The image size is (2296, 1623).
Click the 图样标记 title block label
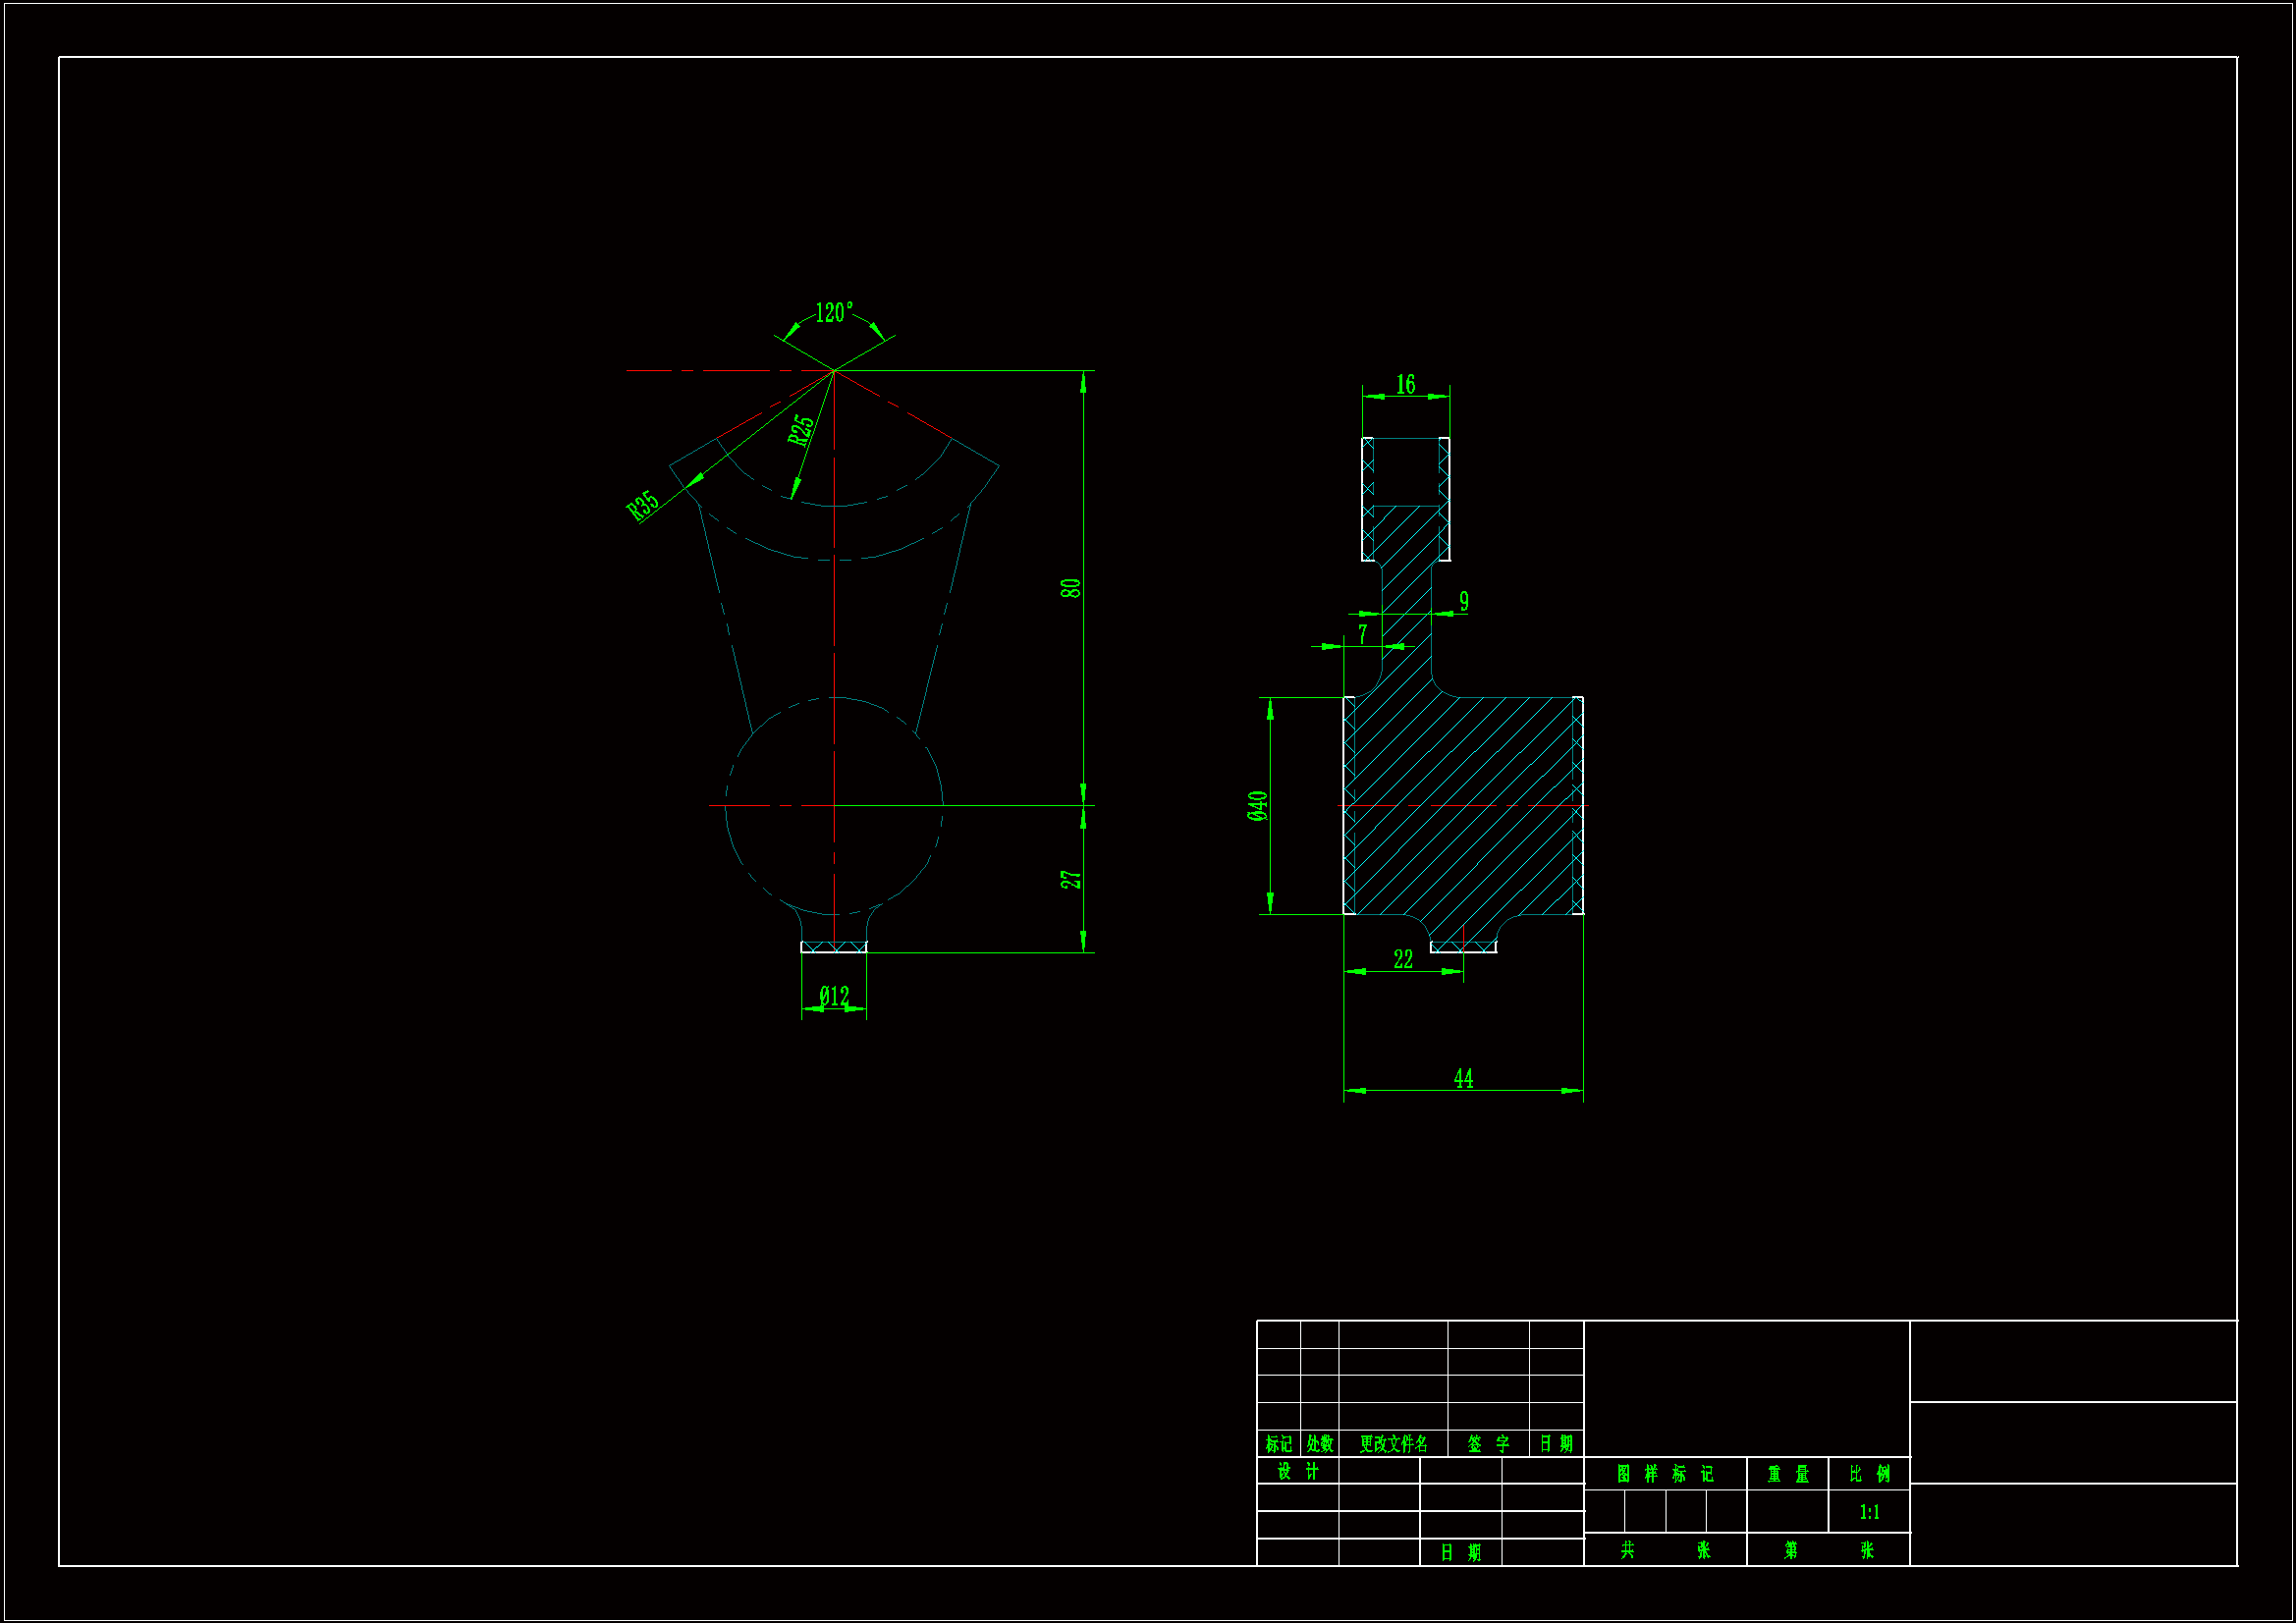pyautogui.click(x=1665, y=1474)
